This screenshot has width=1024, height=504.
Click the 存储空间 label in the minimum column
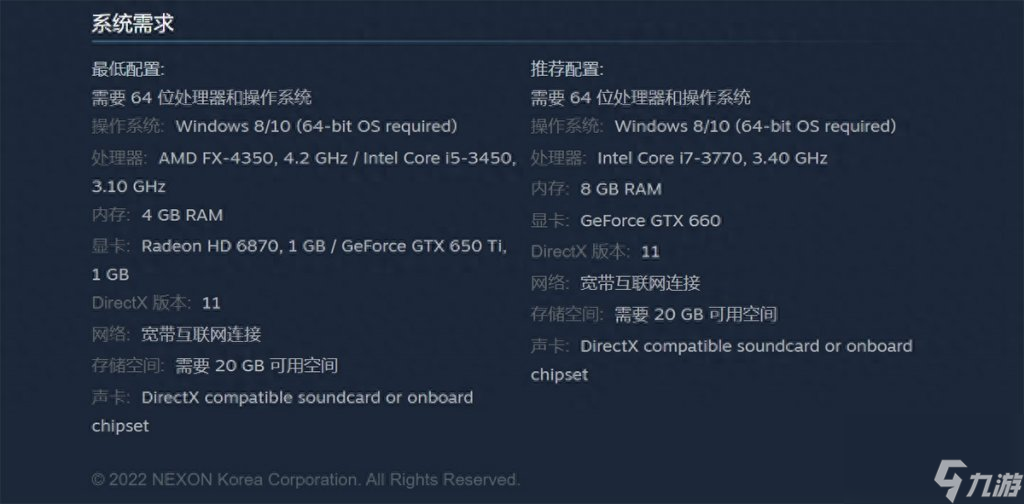click(129, 365)
